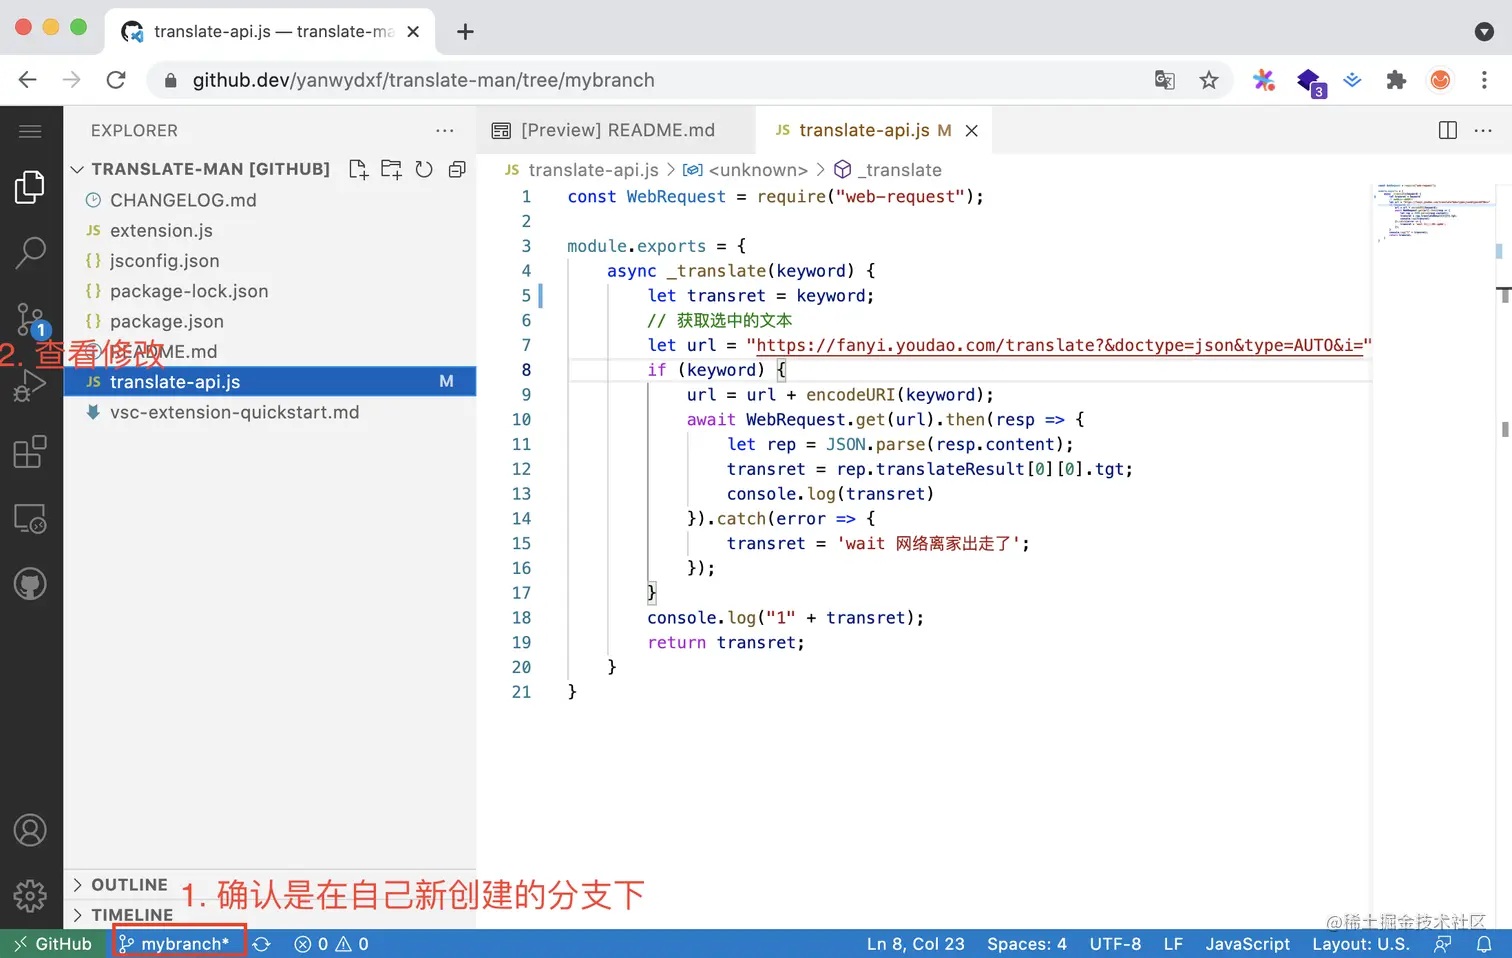Click the editor minimap code preview
This screenshot has height=958, width=1512.
coord(1433,212)
